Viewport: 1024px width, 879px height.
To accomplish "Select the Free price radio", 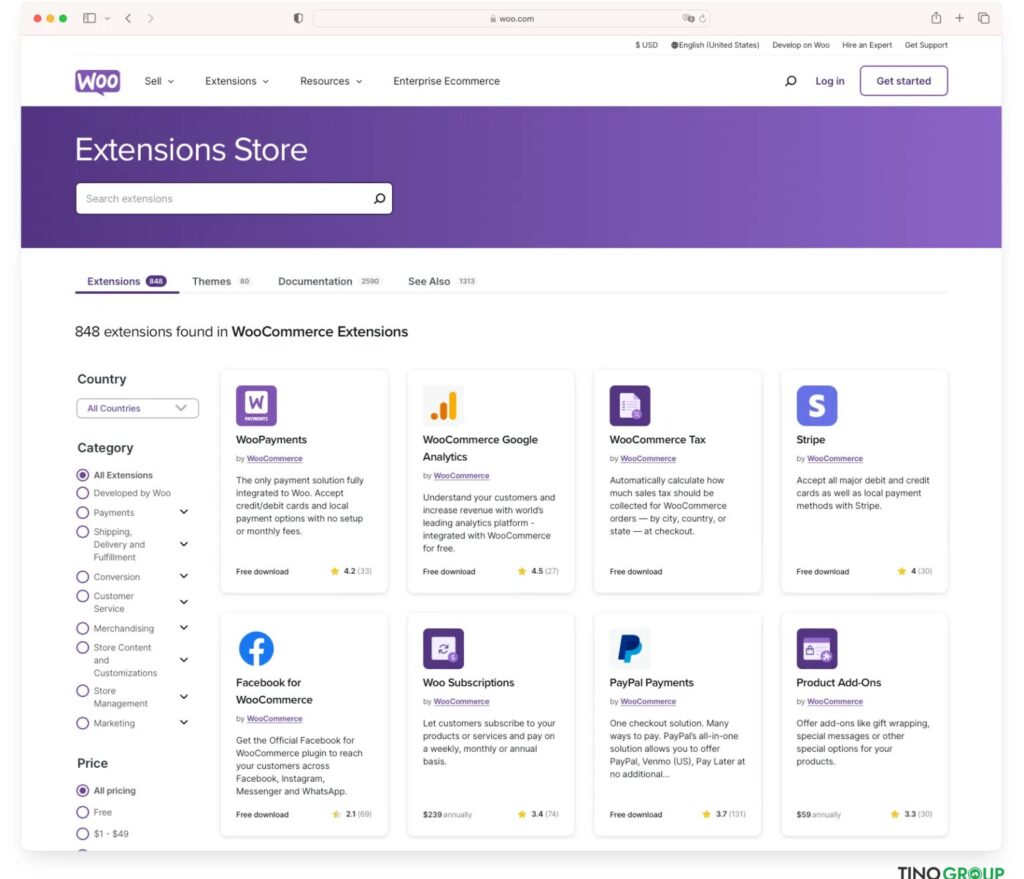I will (x=82, y=812).
